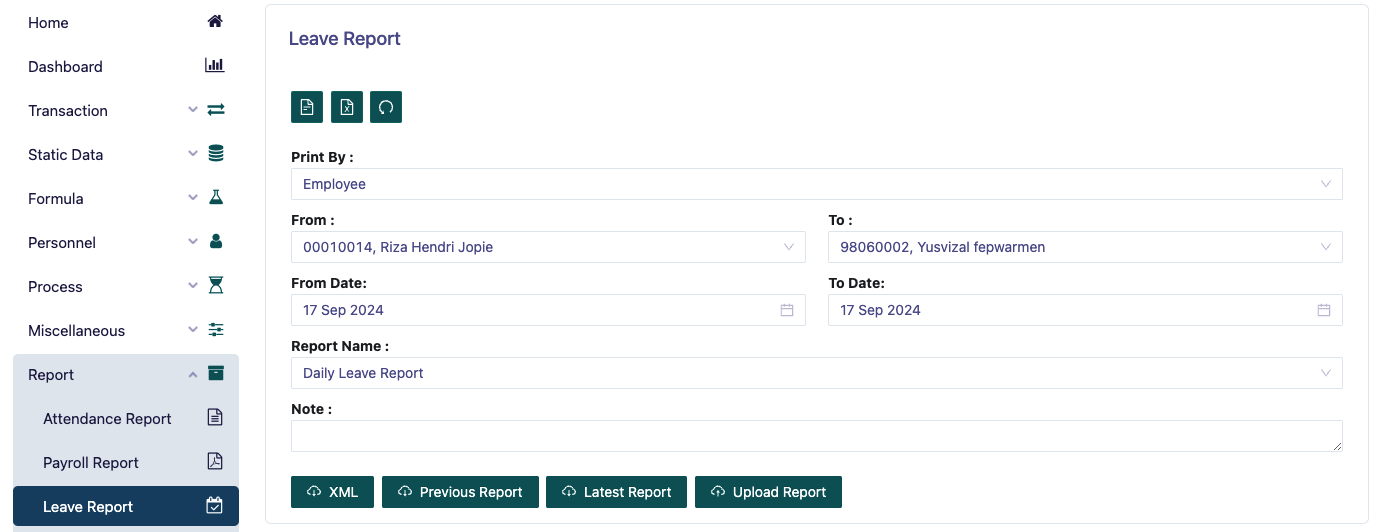Open calendar icon in From Date field

coord(787,310)
